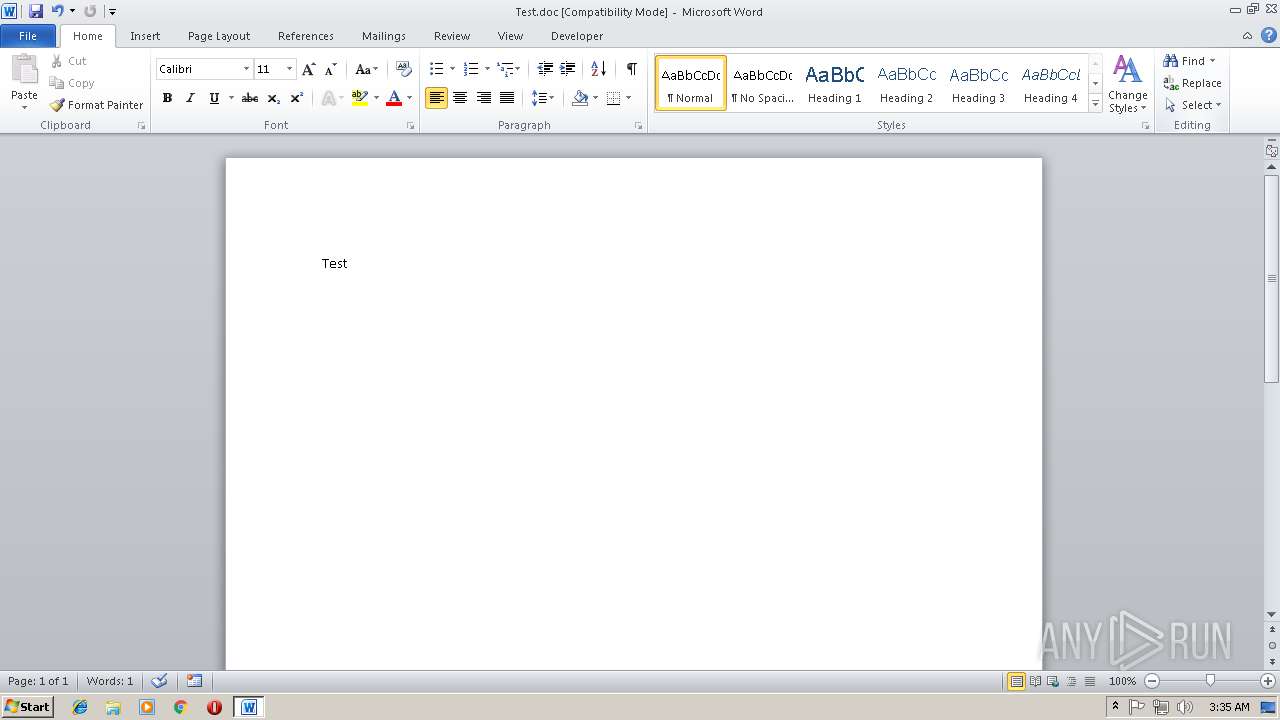Click the Cut scissors icon
The image size is (1280, 720).
(x=57, y=61)
